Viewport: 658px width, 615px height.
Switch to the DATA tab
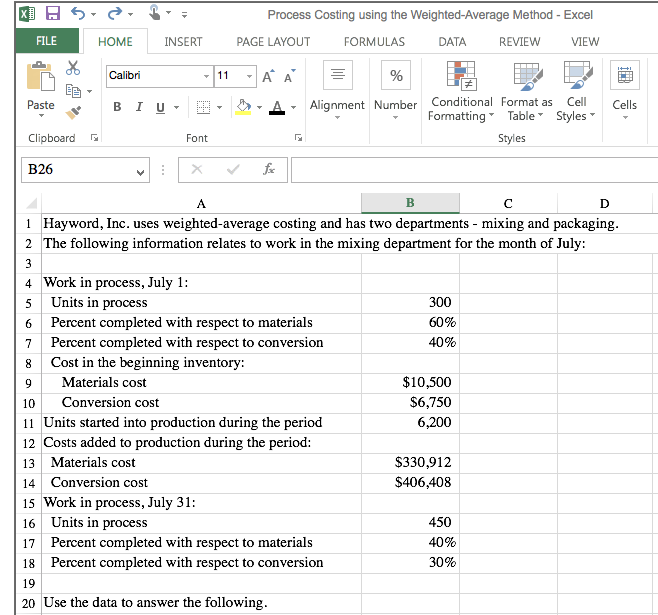(x=452, y=42)
